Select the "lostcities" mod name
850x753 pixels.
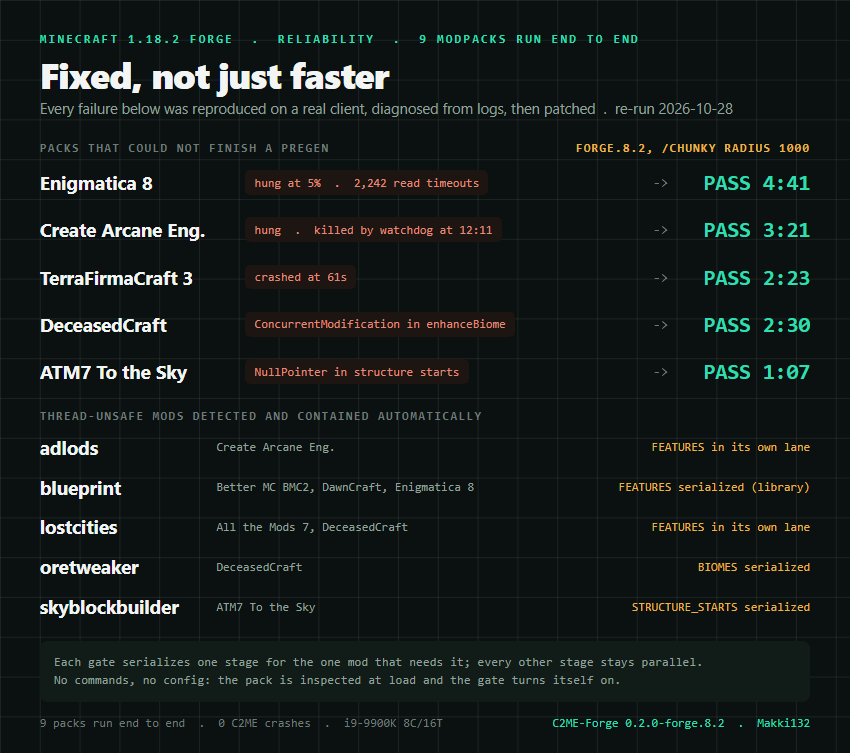(79, 527)
